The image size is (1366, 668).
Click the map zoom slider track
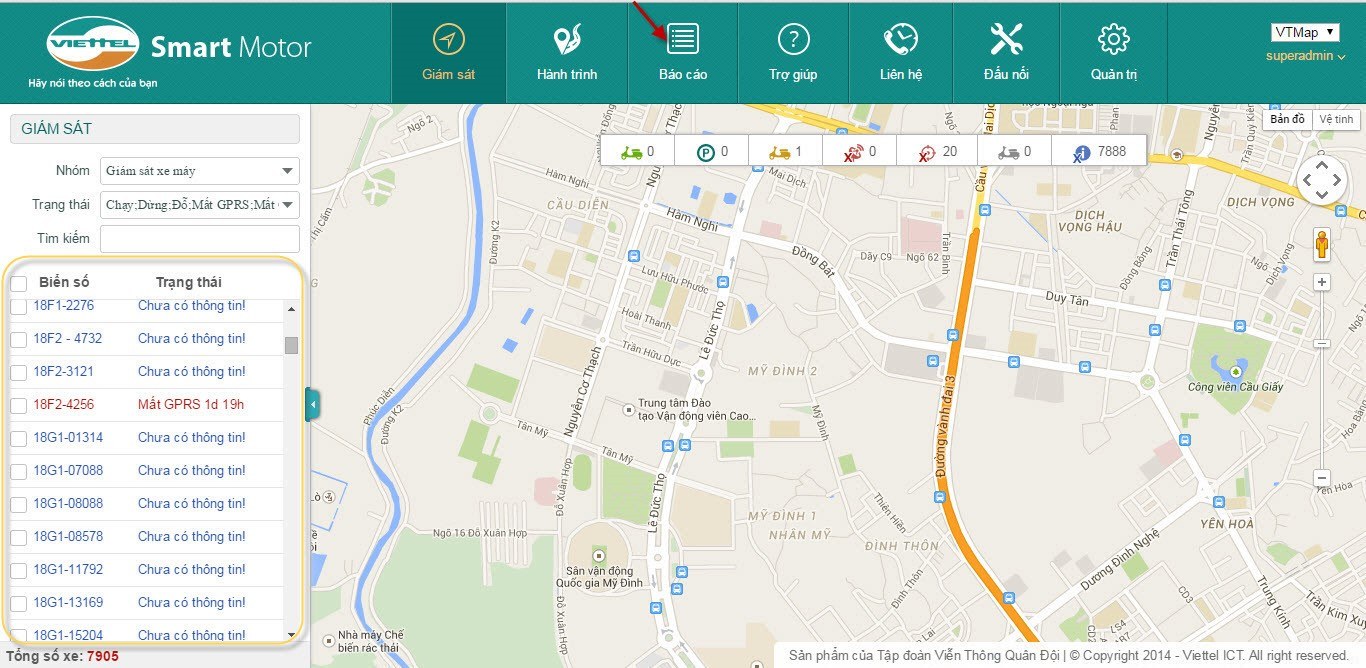1321,400
